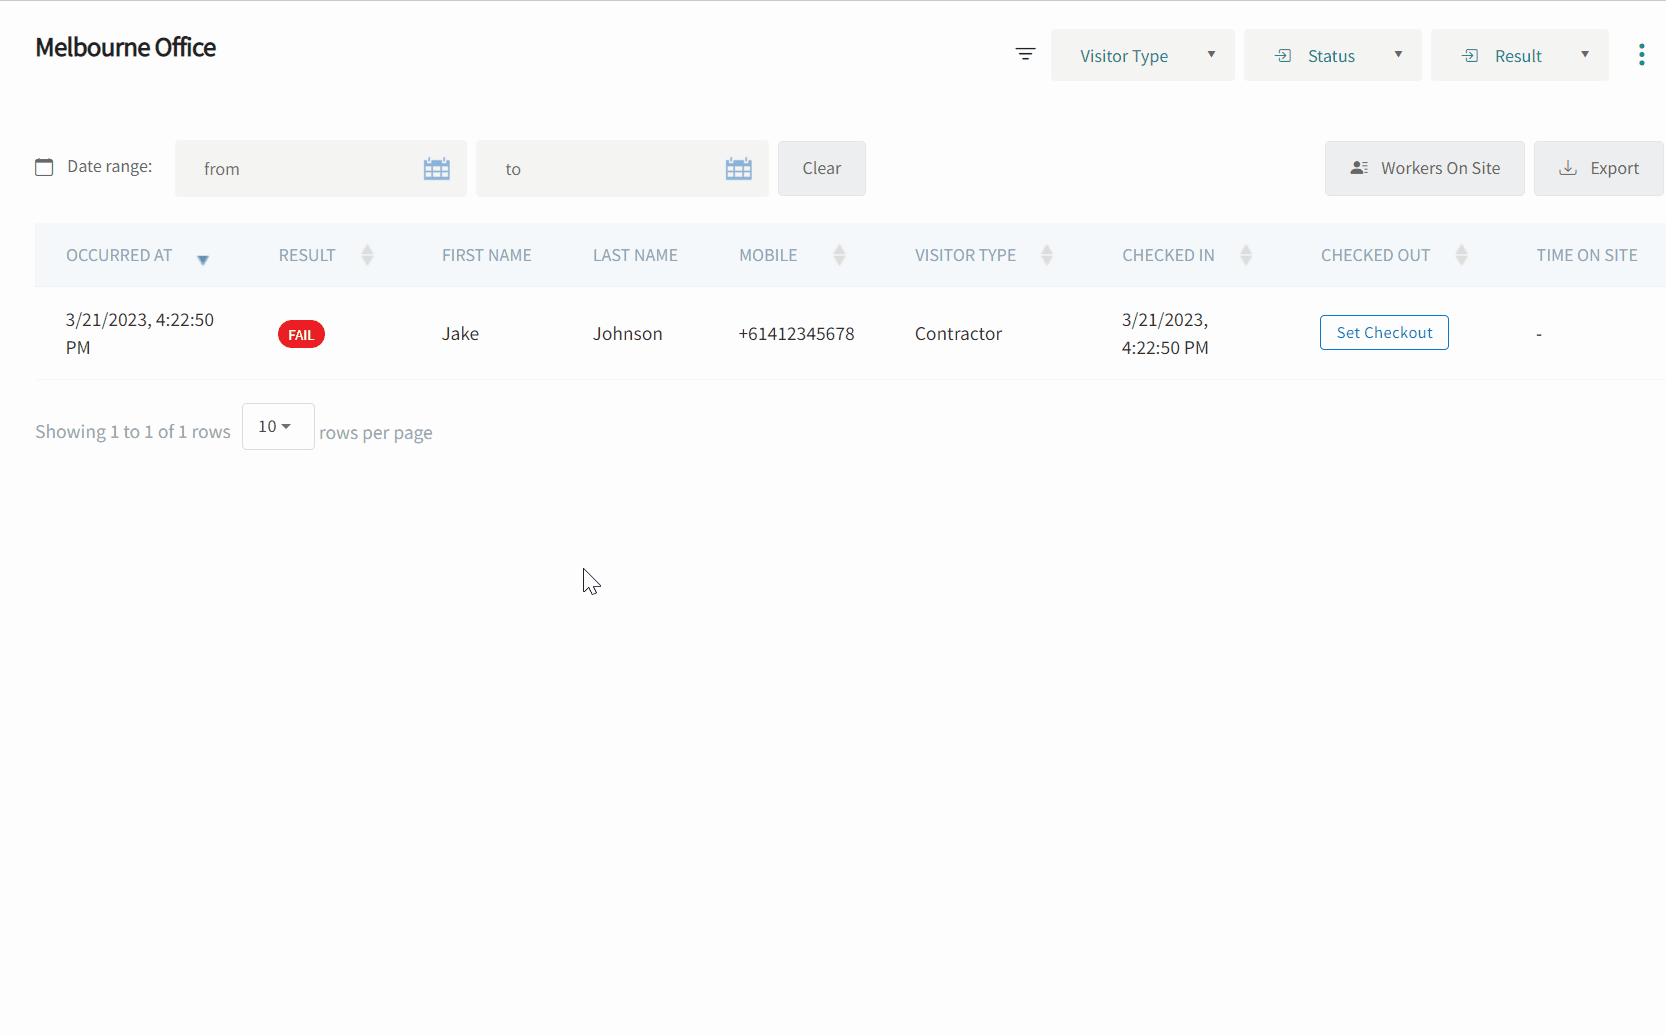
Task: Click the red FAIL result badge
Action: pyautogui.click(x=301, y=335)
